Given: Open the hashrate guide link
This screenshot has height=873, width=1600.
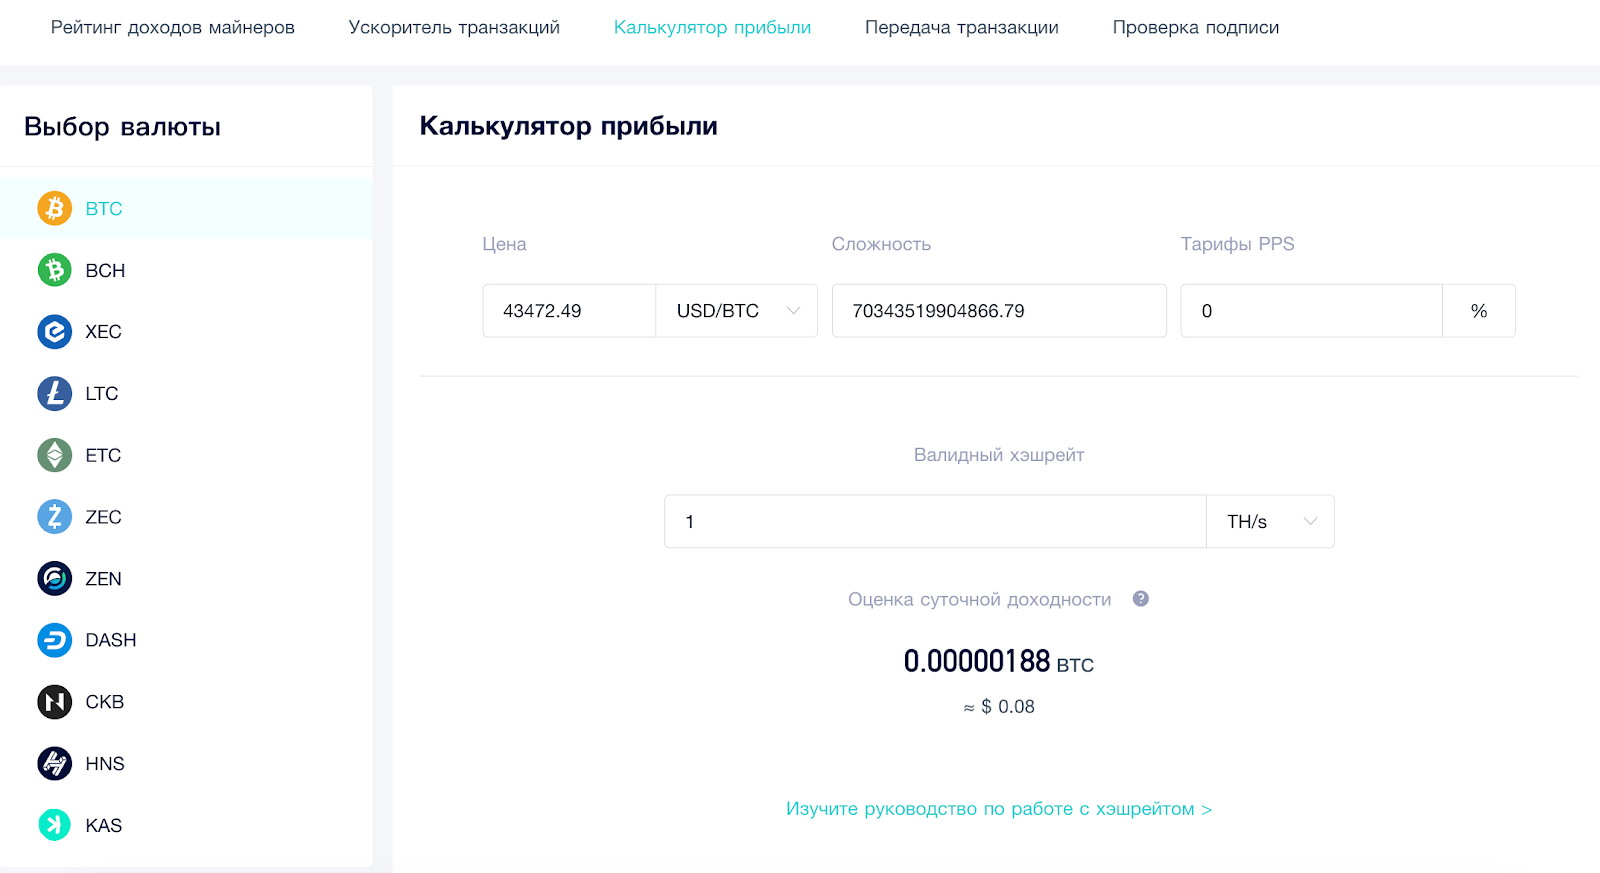Looking at the screenshot, I should pyautogui.click(x=999, y=809).
